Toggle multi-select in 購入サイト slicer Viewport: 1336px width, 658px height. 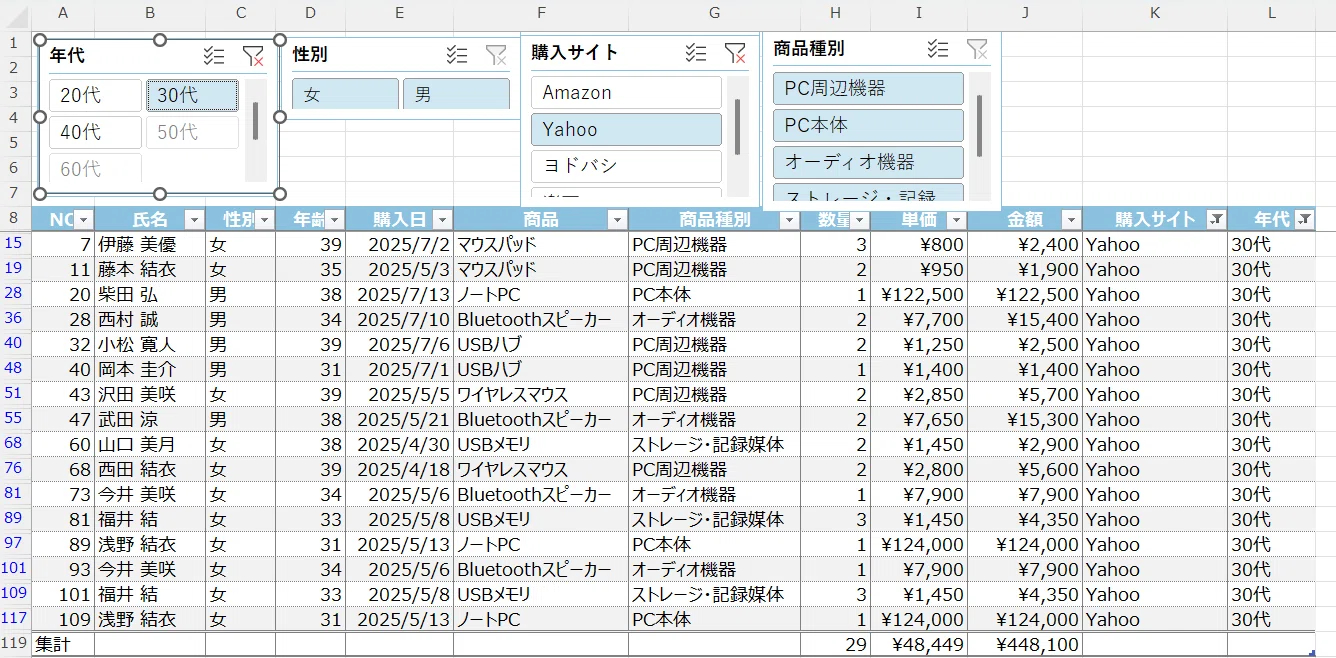(697, 53)
